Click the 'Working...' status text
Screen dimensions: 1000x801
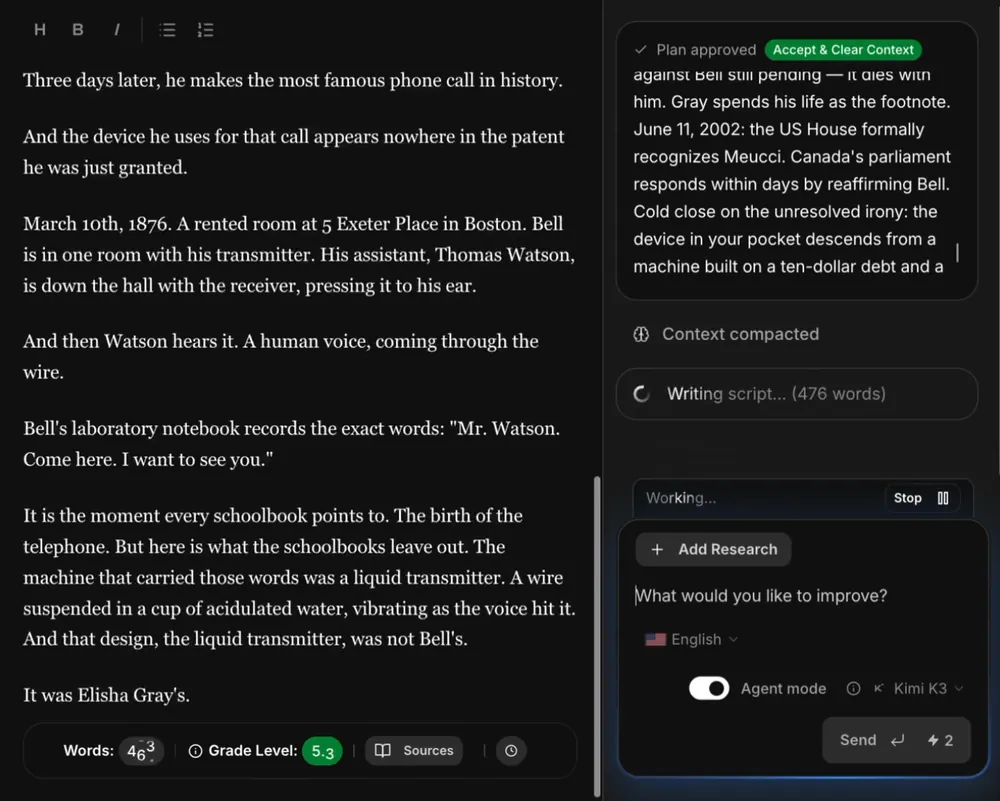click(x=680, y=498)
